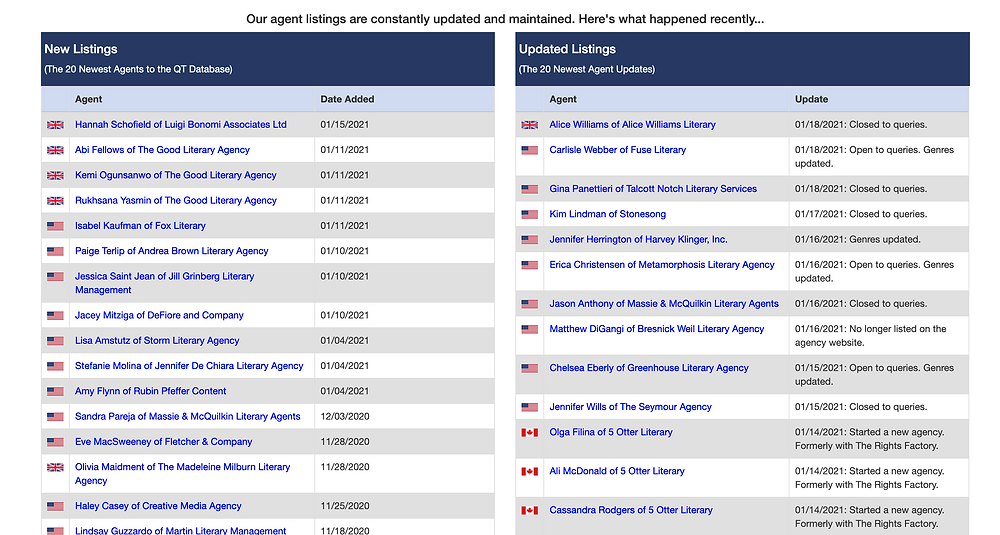
Task: Open Jason Anthony of Massie & McQuilkin link
Action: 664,304
